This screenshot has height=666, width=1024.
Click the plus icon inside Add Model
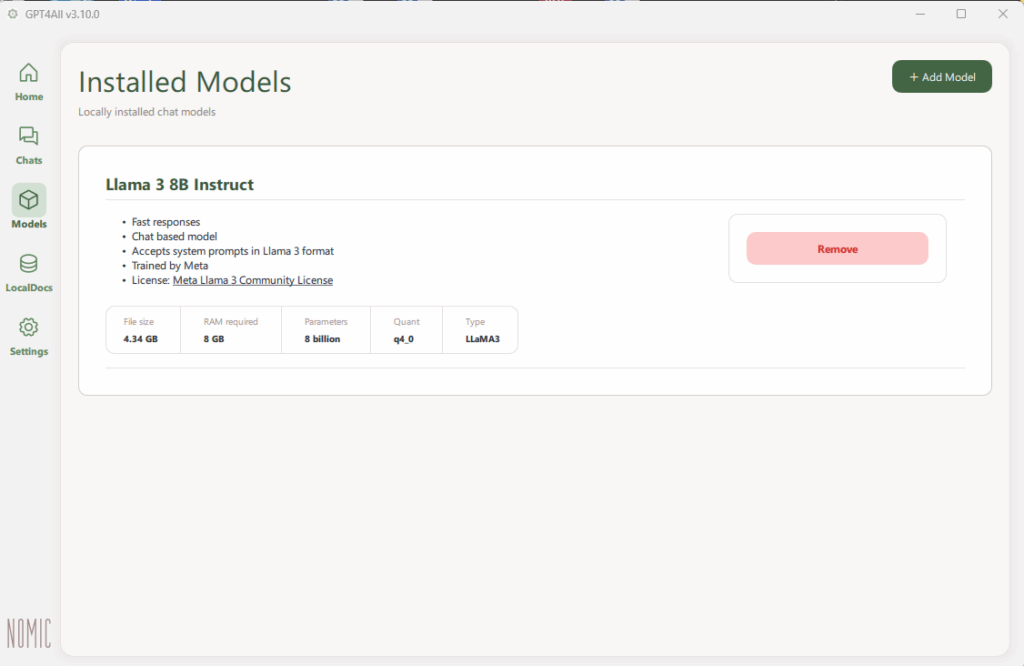pyautogui.click(x=914, y=76)
